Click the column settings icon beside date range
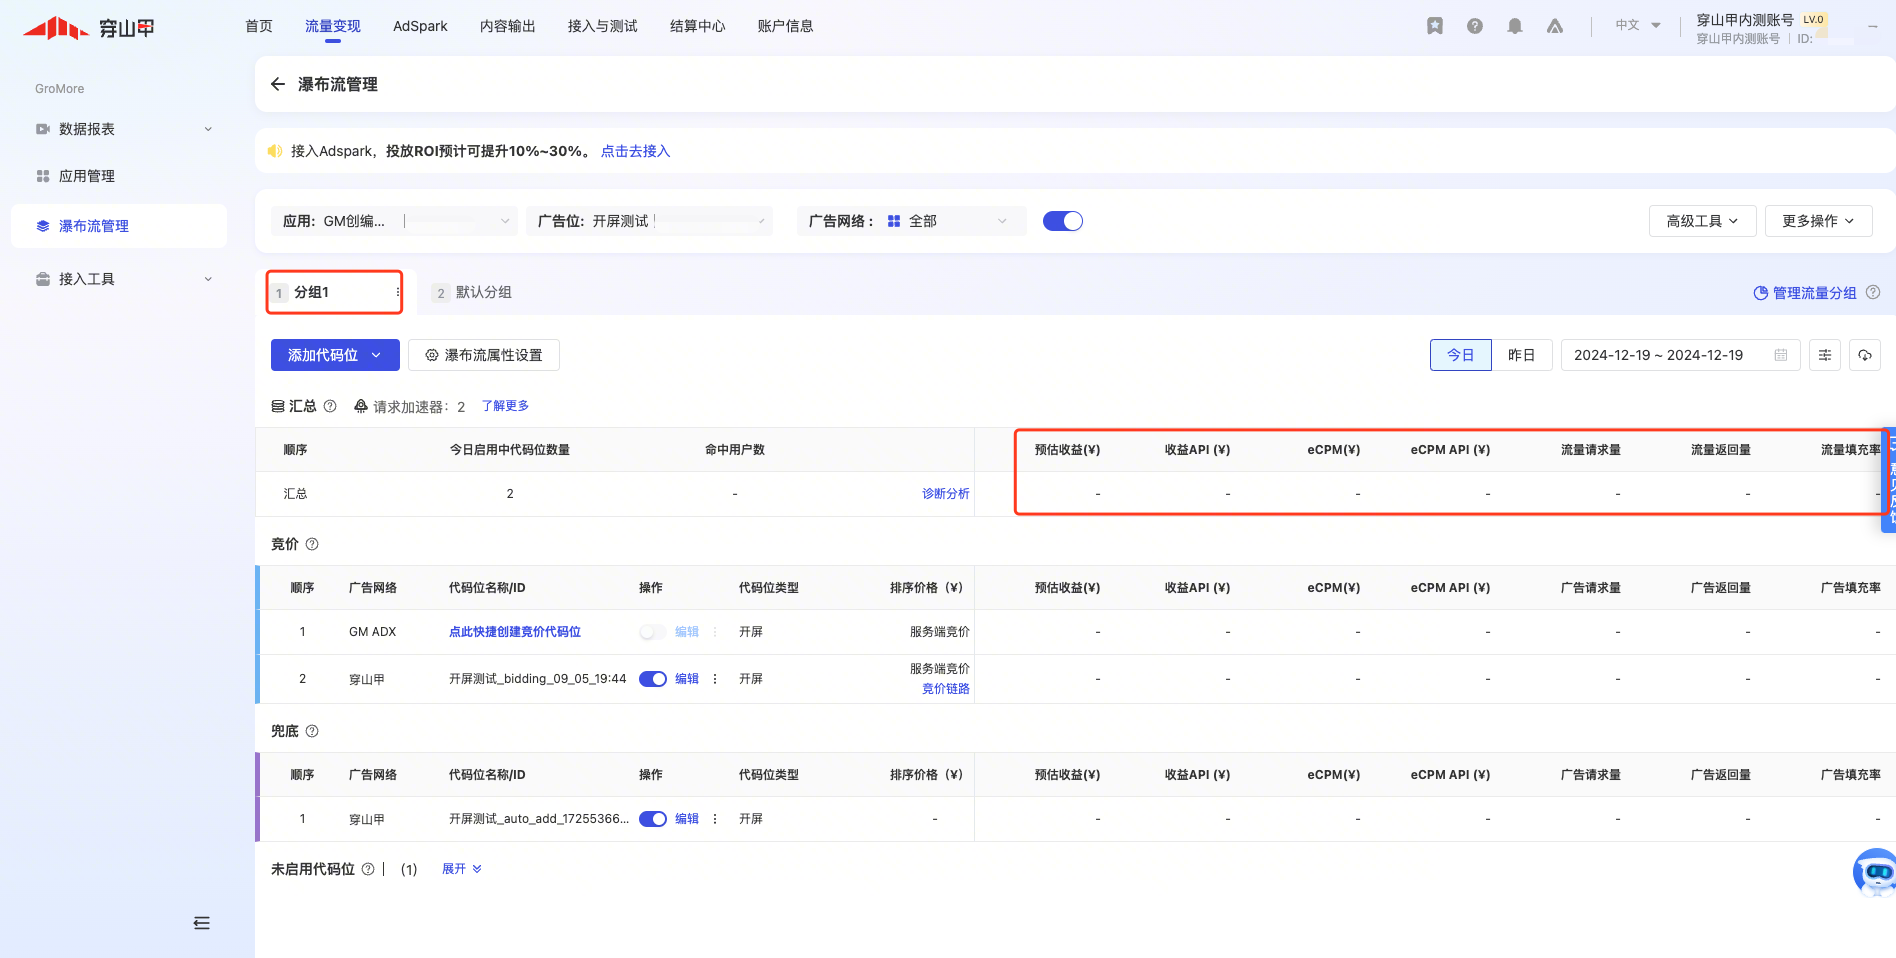Screen dimensions: 1896x958 click(1824, 355)
